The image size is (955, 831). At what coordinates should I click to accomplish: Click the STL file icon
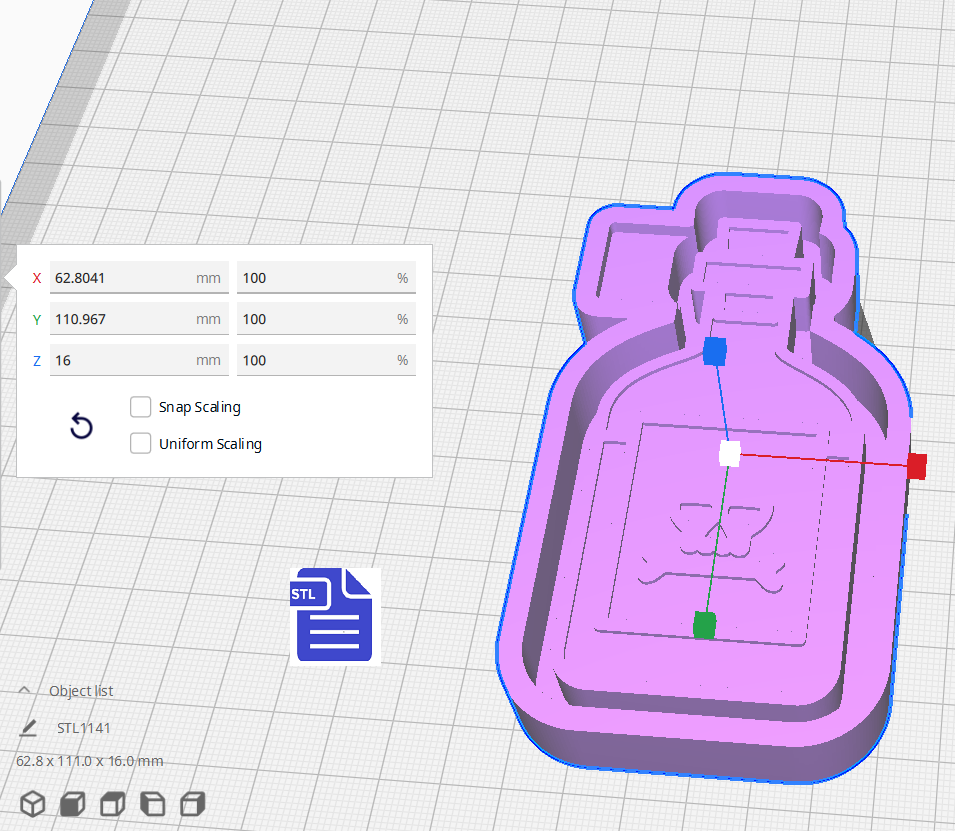(333, 614)
